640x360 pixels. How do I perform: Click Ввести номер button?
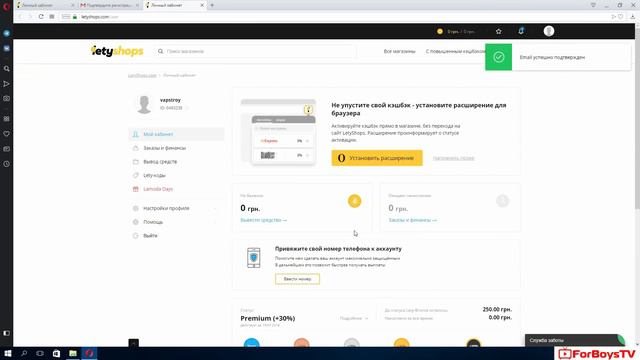point(297,279)
